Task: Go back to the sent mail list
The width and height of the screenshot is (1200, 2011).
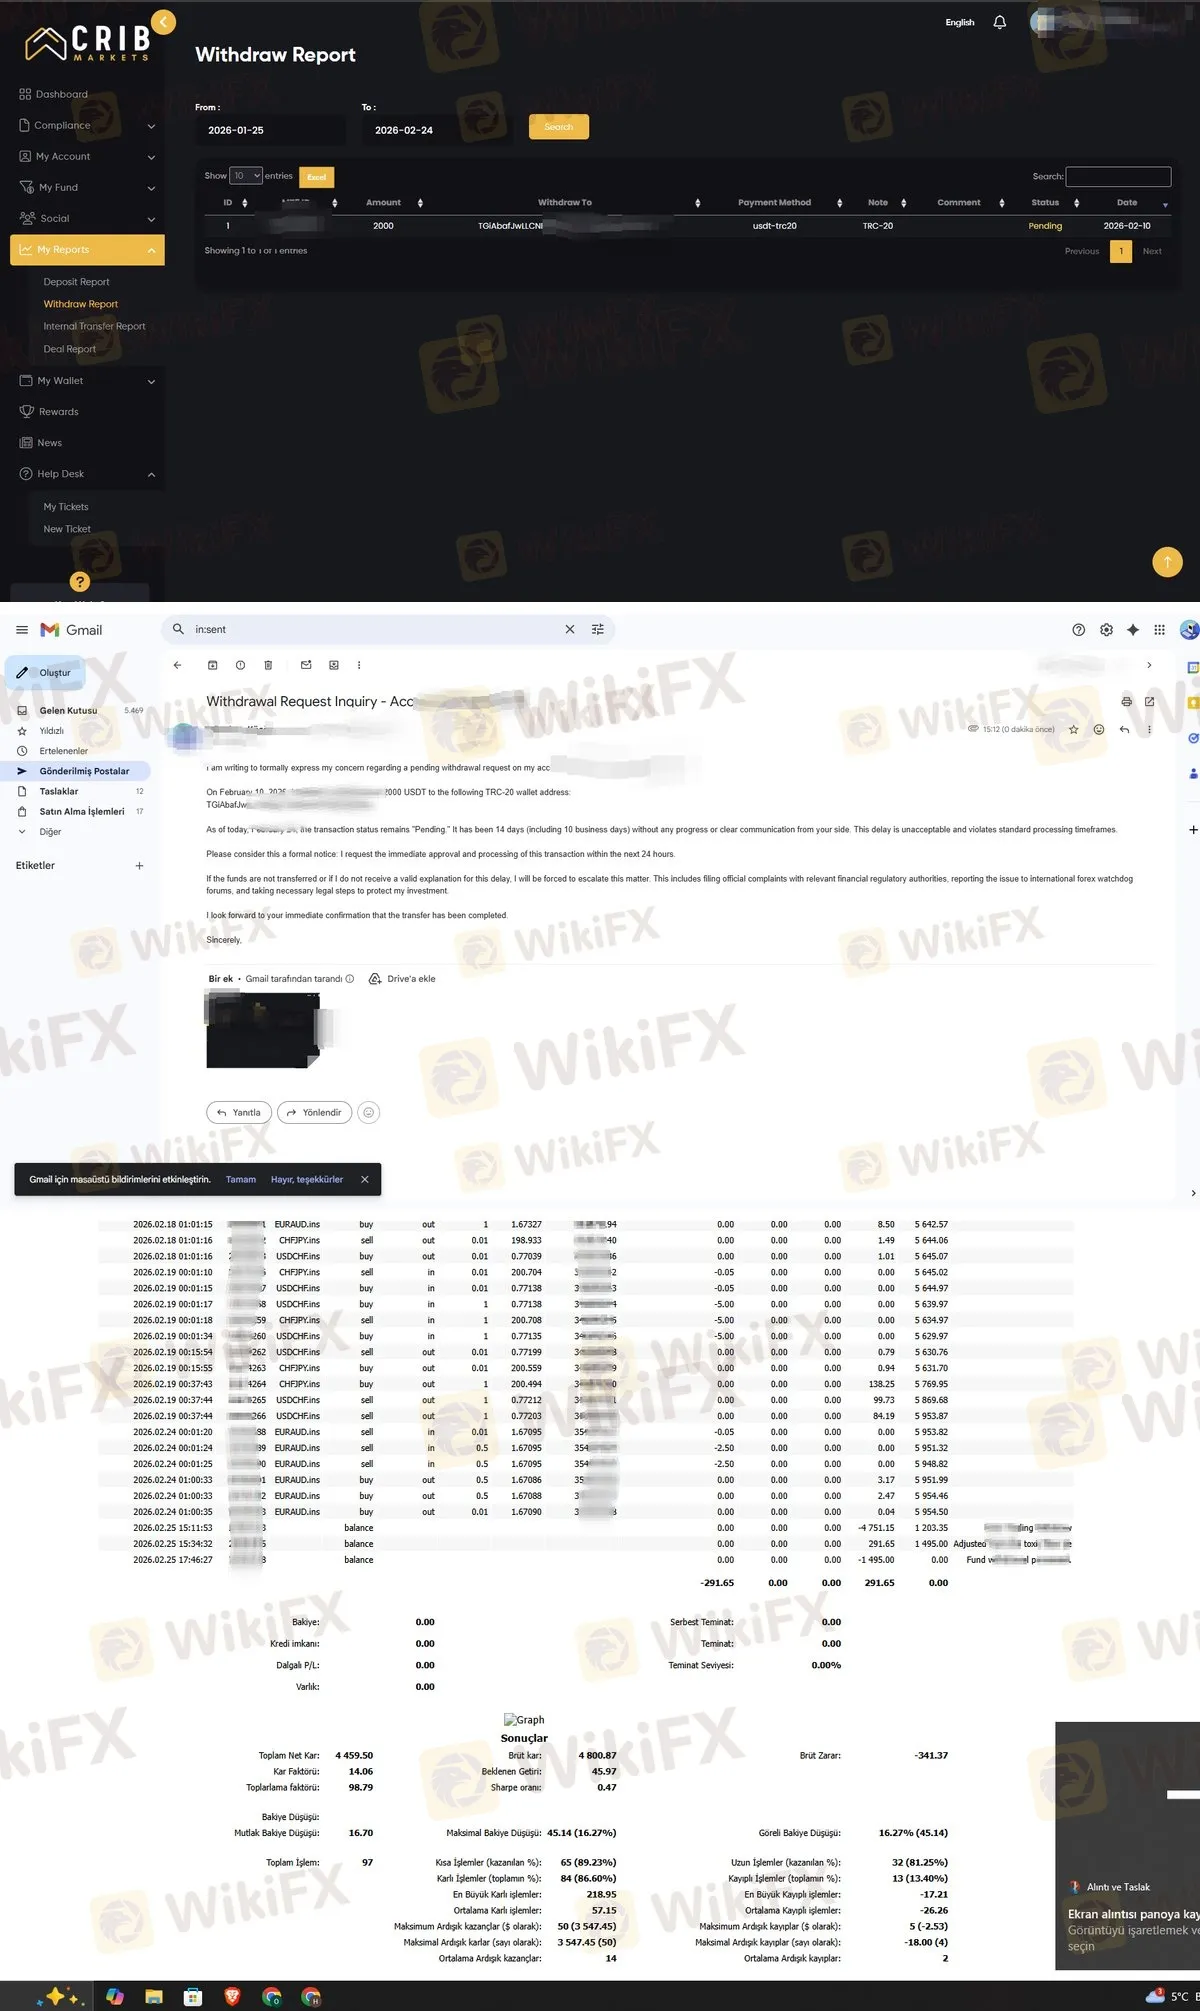Action: (177, 665)
